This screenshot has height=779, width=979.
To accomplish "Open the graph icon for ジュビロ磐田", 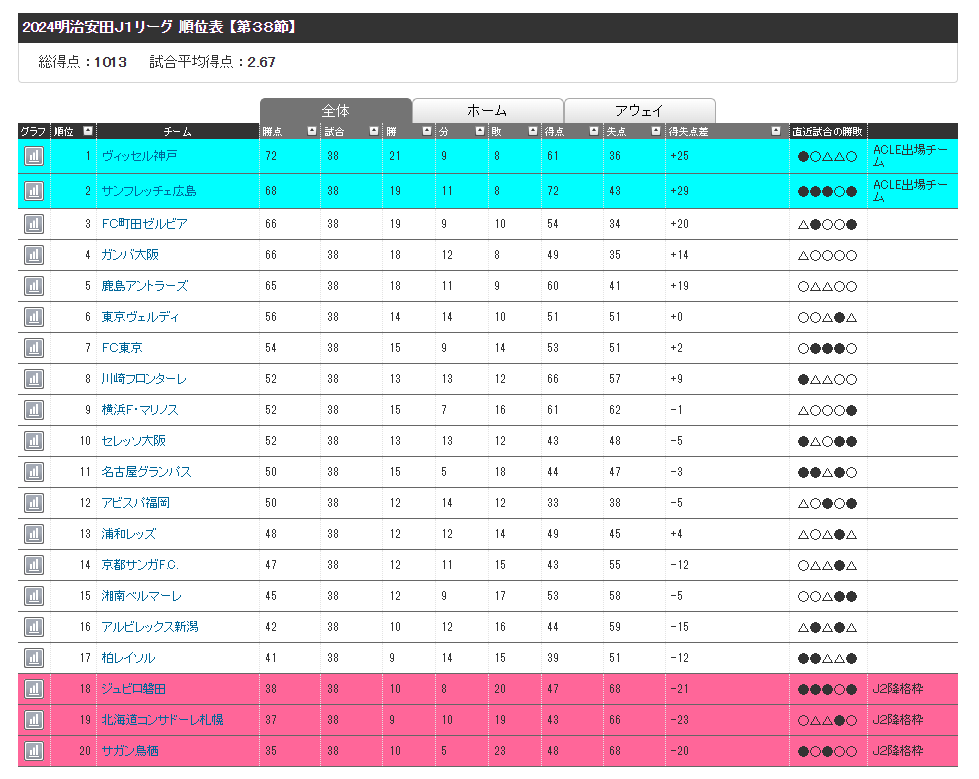I will [x=34, y=689].
